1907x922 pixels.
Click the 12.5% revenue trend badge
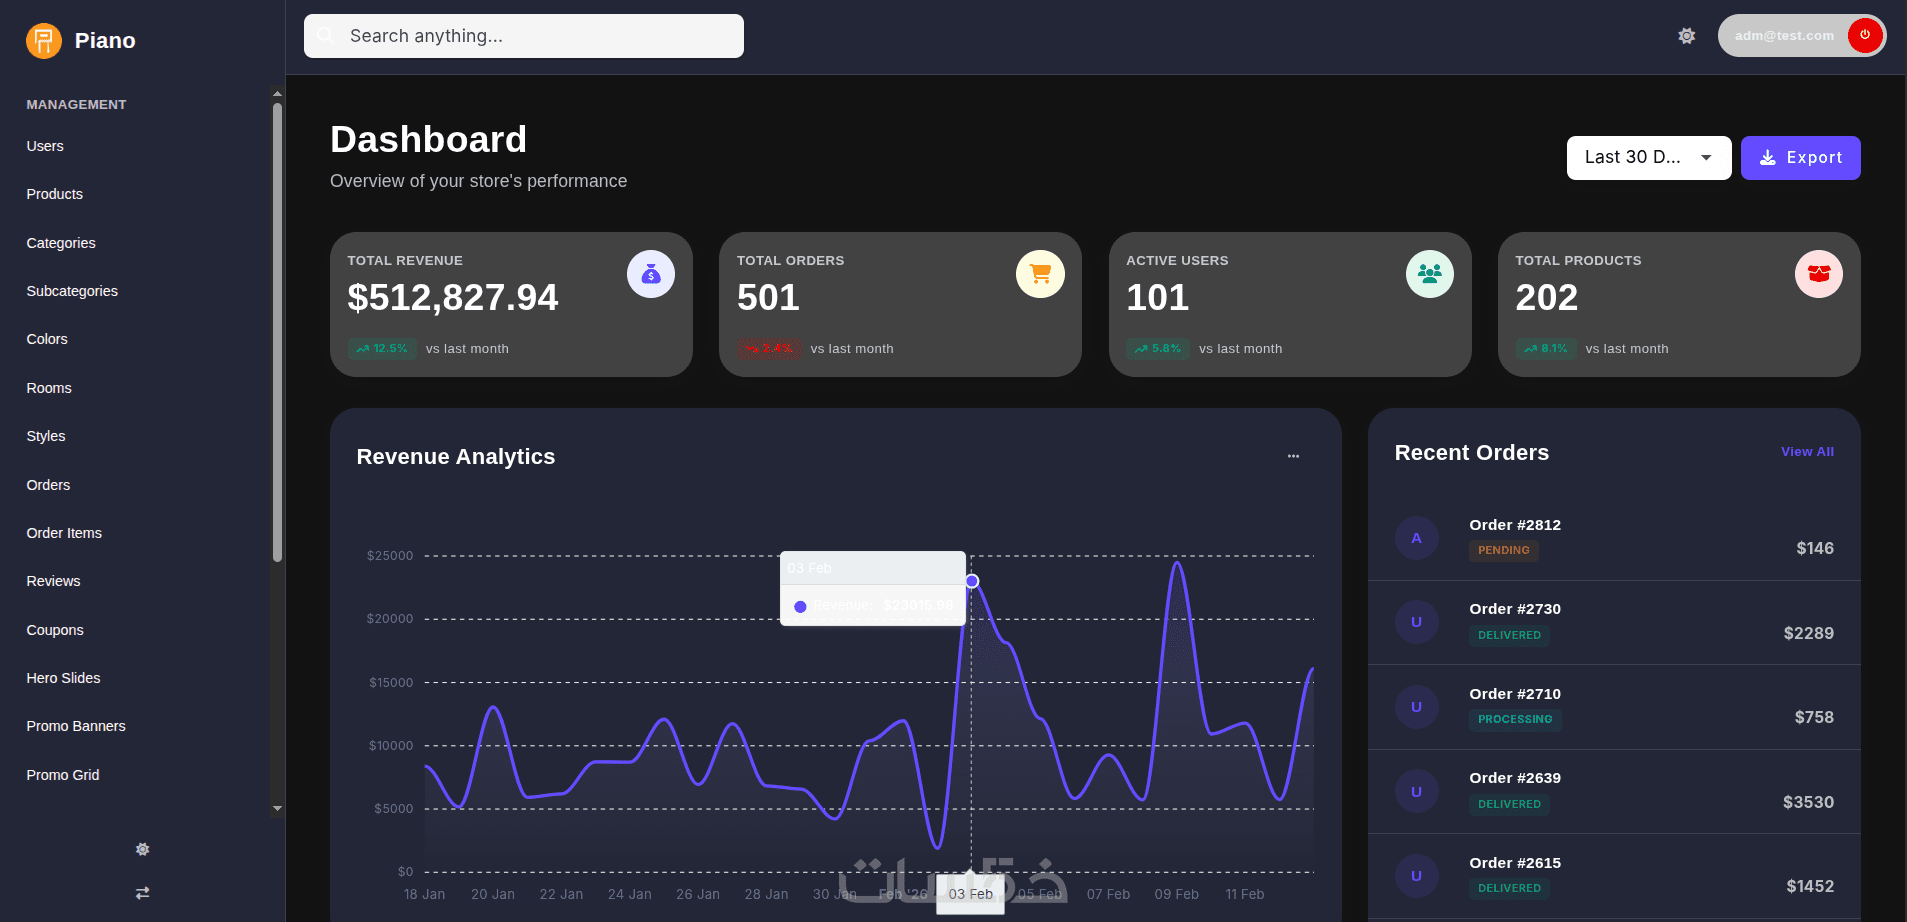click(x=382, y=349)
